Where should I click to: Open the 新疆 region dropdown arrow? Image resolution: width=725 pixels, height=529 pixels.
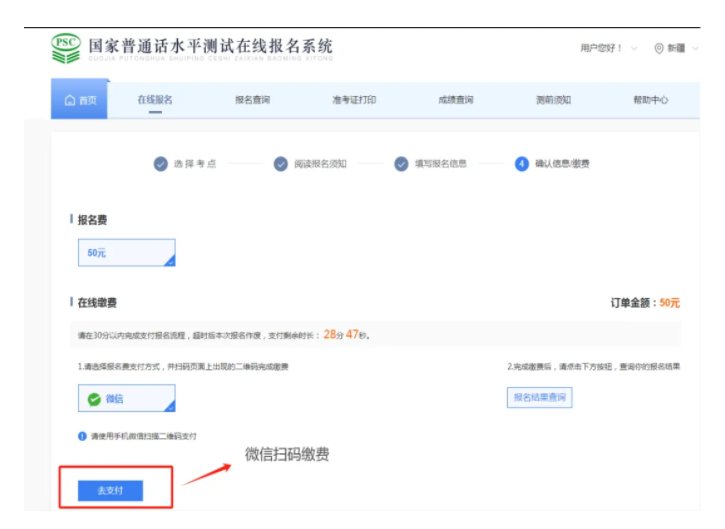695,48
